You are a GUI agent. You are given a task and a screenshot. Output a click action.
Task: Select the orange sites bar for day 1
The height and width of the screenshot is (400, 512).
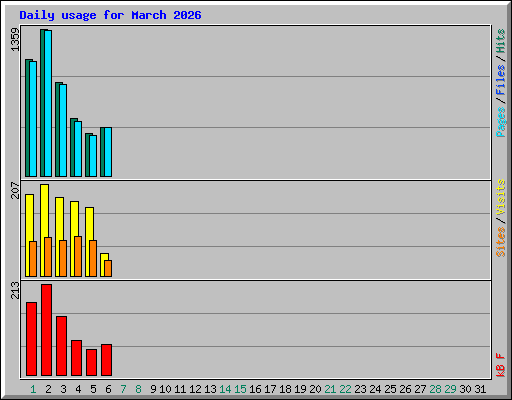pyautogui.click(x=33, y=259)
